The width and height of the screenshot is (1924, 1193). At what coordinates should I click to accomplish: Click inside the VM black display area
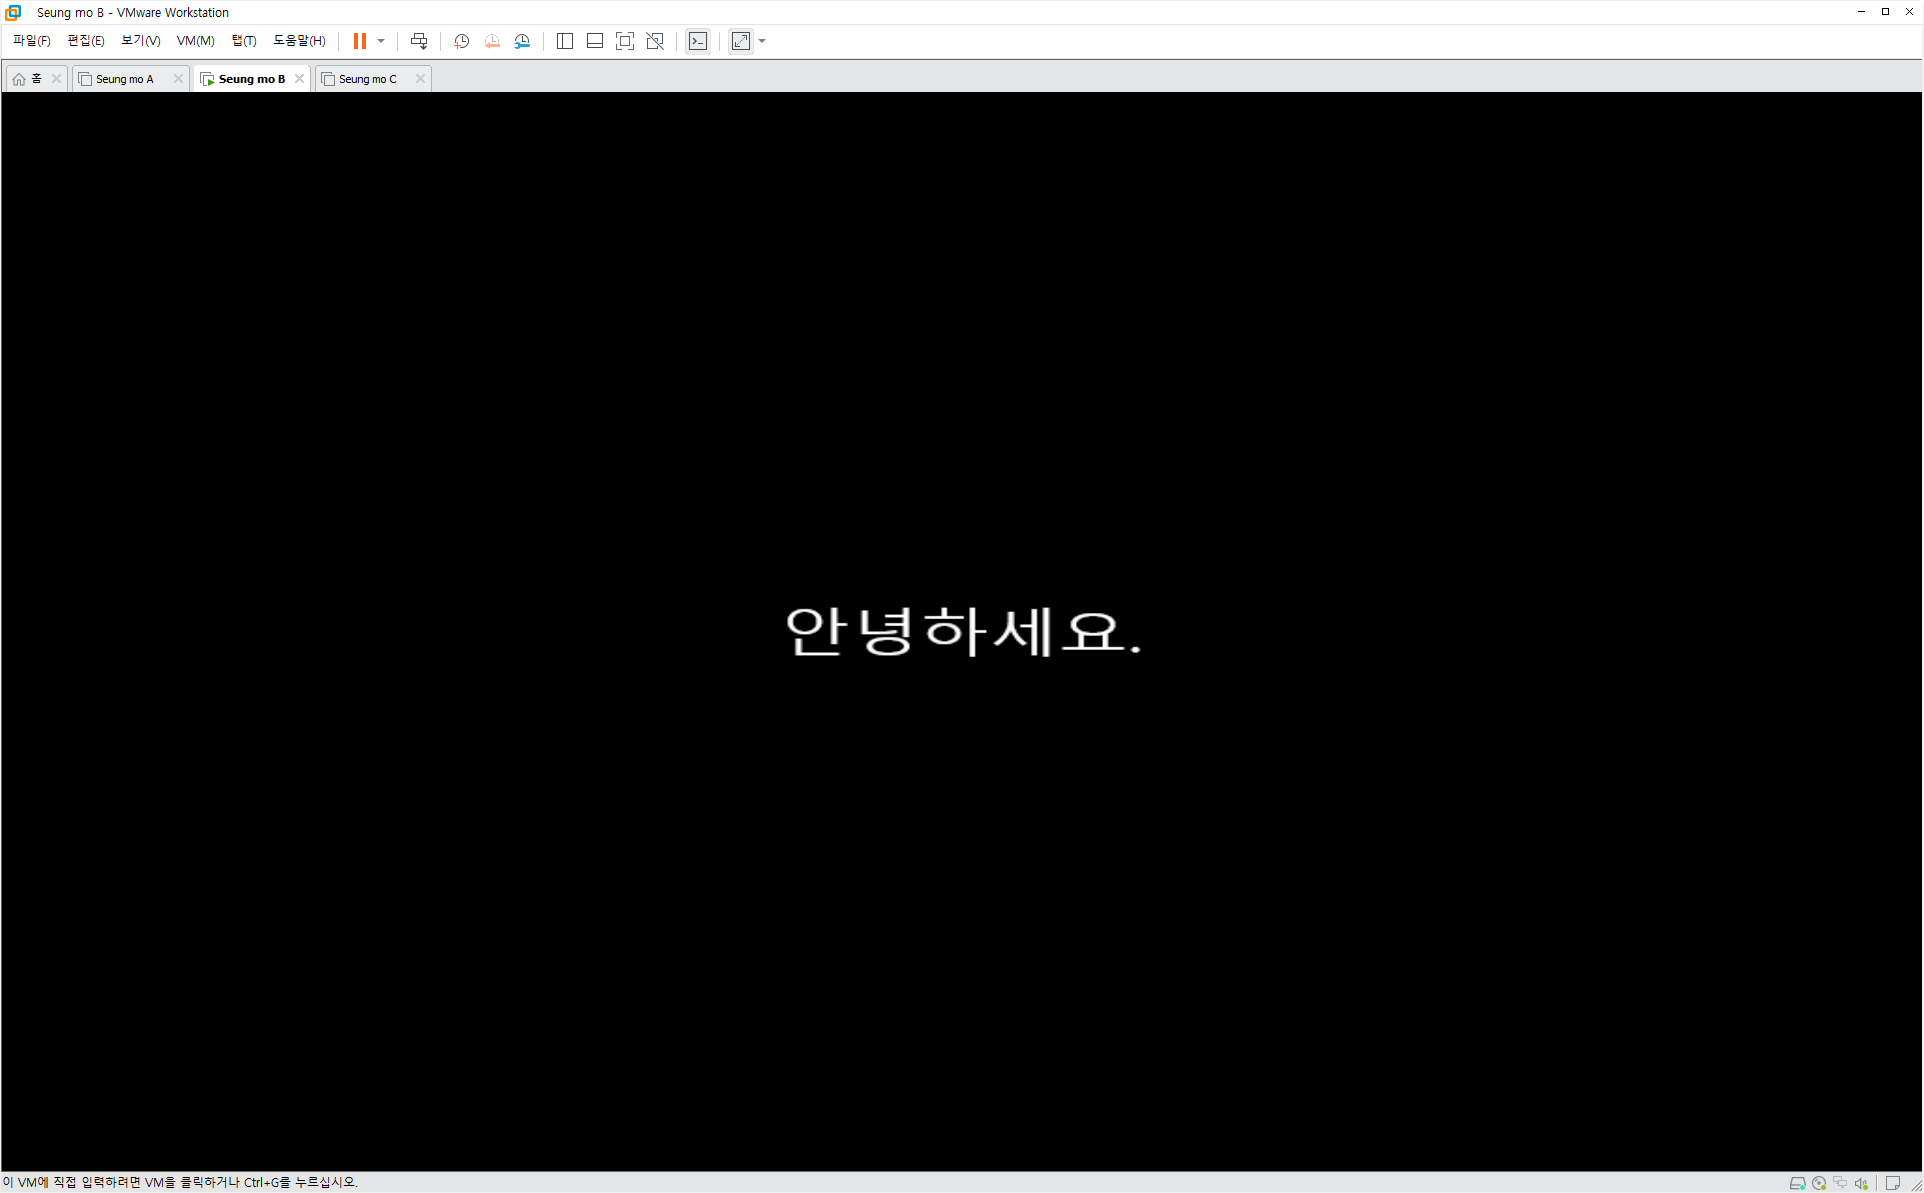(x=960, y=400)
